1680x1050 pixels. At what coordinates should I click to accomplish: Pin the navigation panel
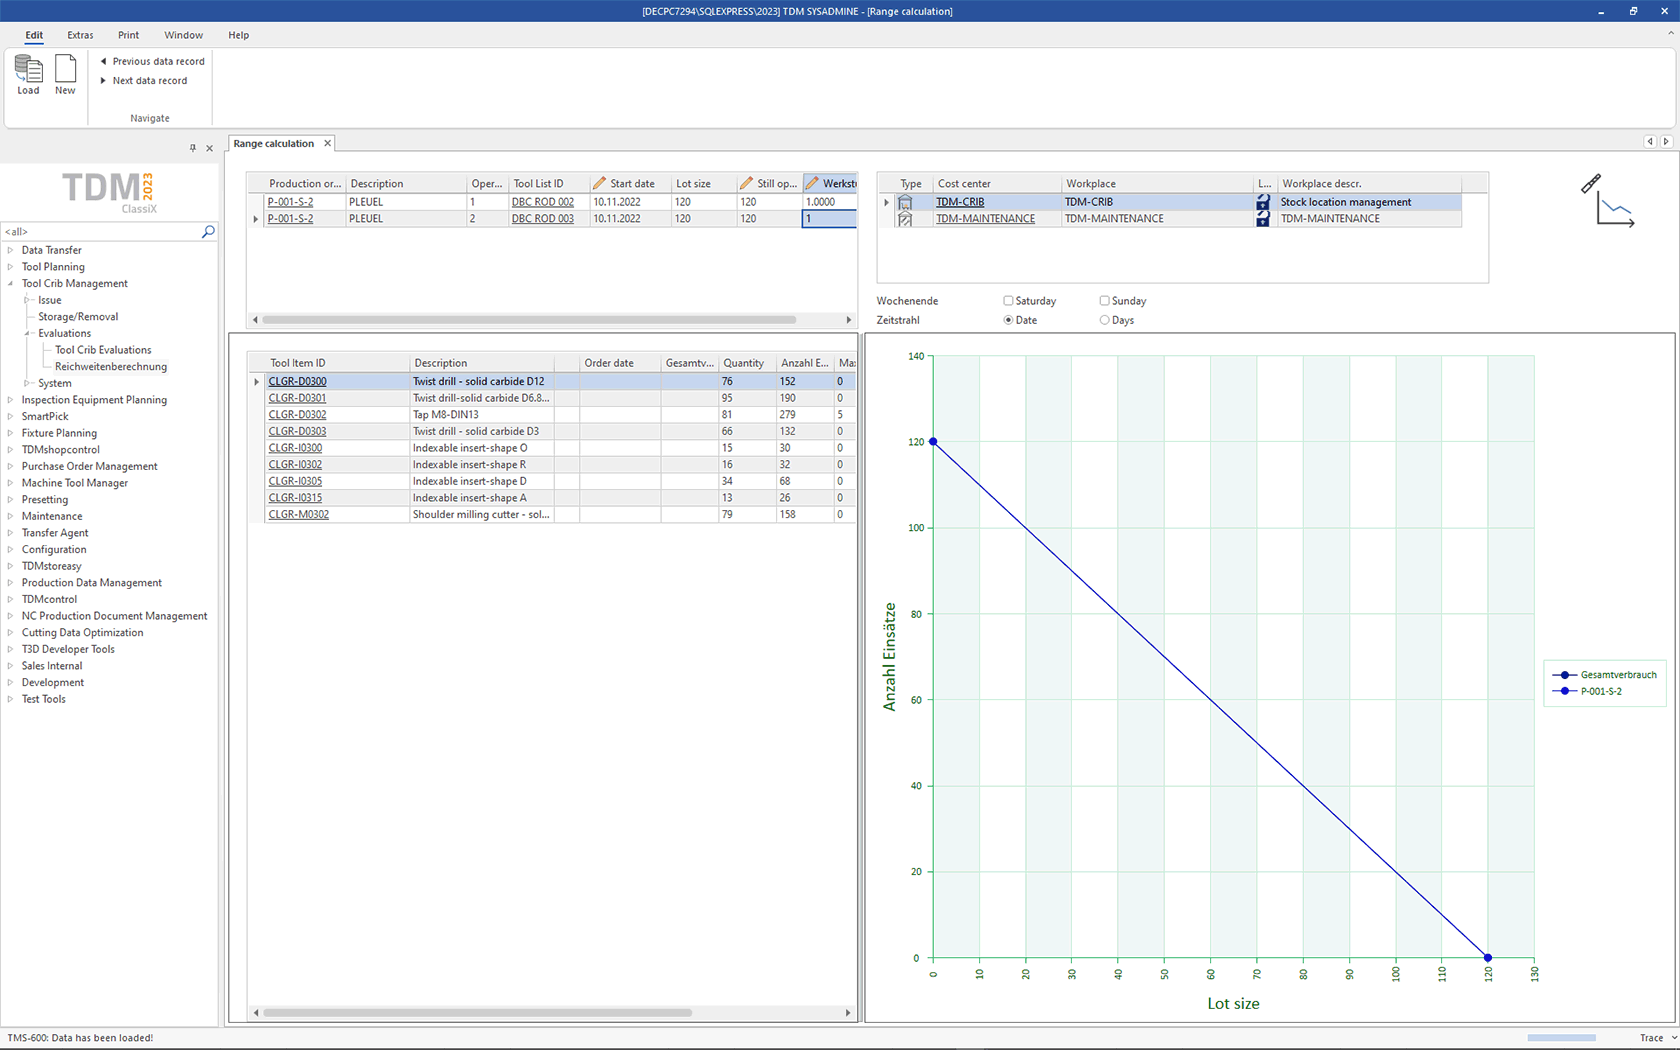[x=193, y=148]
